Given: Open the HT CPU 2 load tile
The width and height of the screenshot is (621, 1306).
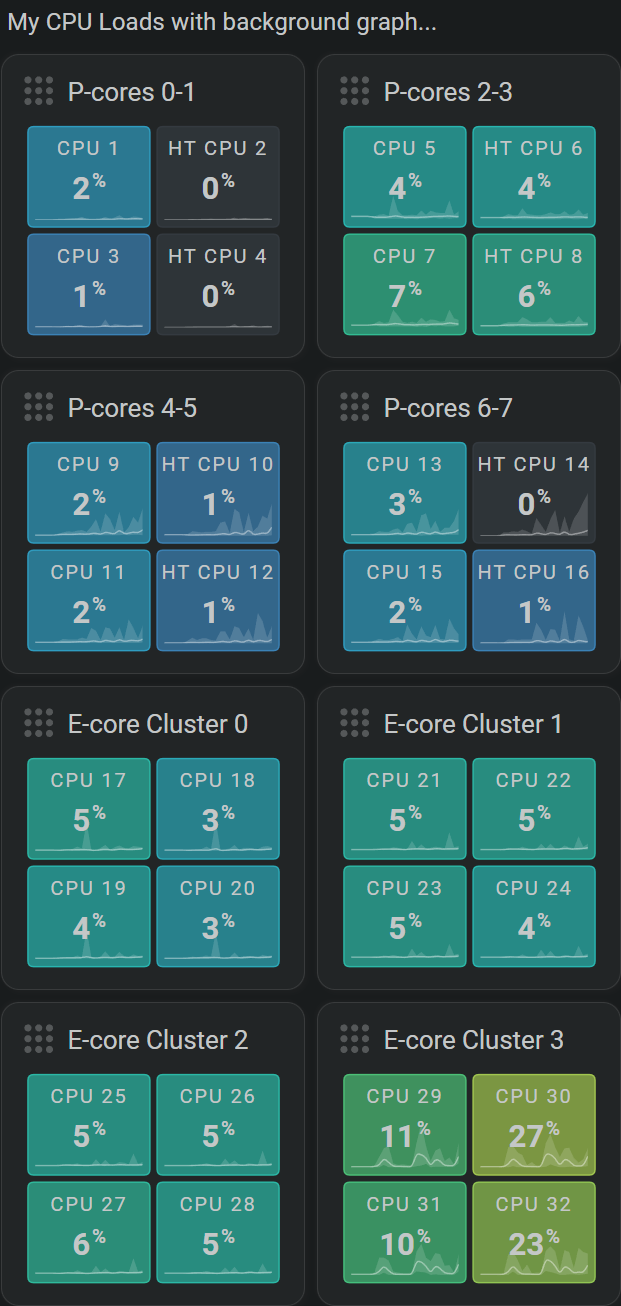Looking at the screenshot, I should click(218, 176).
